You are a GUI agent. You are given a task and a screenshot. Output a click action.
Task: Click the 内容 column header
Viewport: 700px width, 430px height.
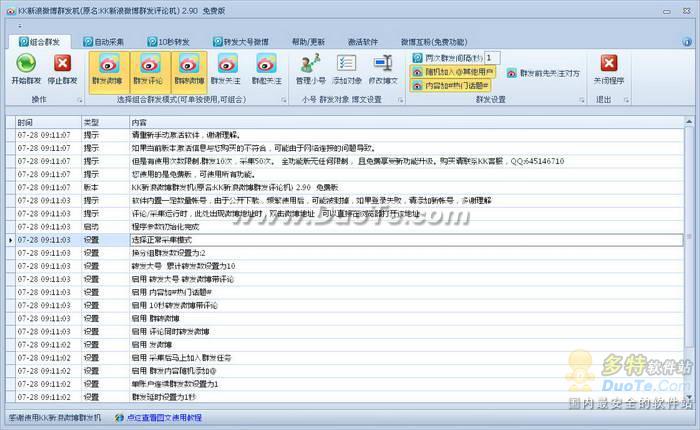point(406,122)
